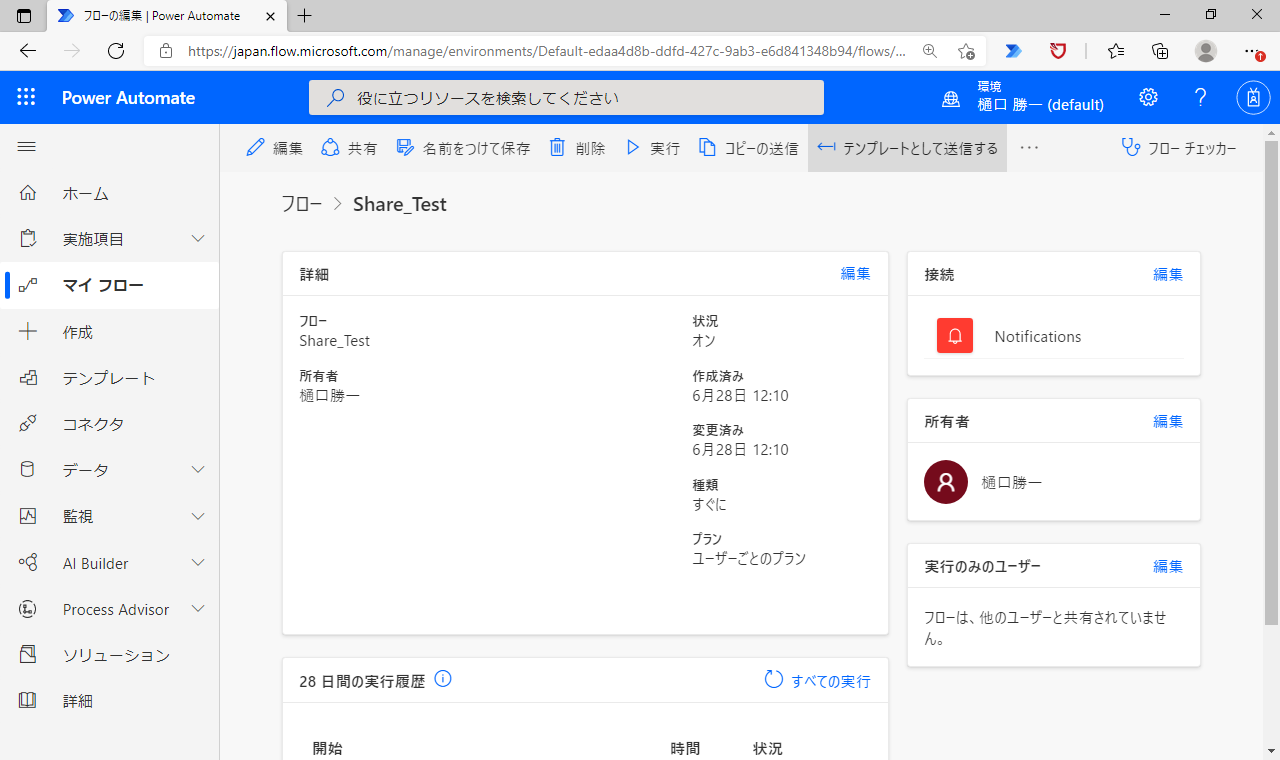
Task: Expand the データ chevron
Action: pos(198,470)
